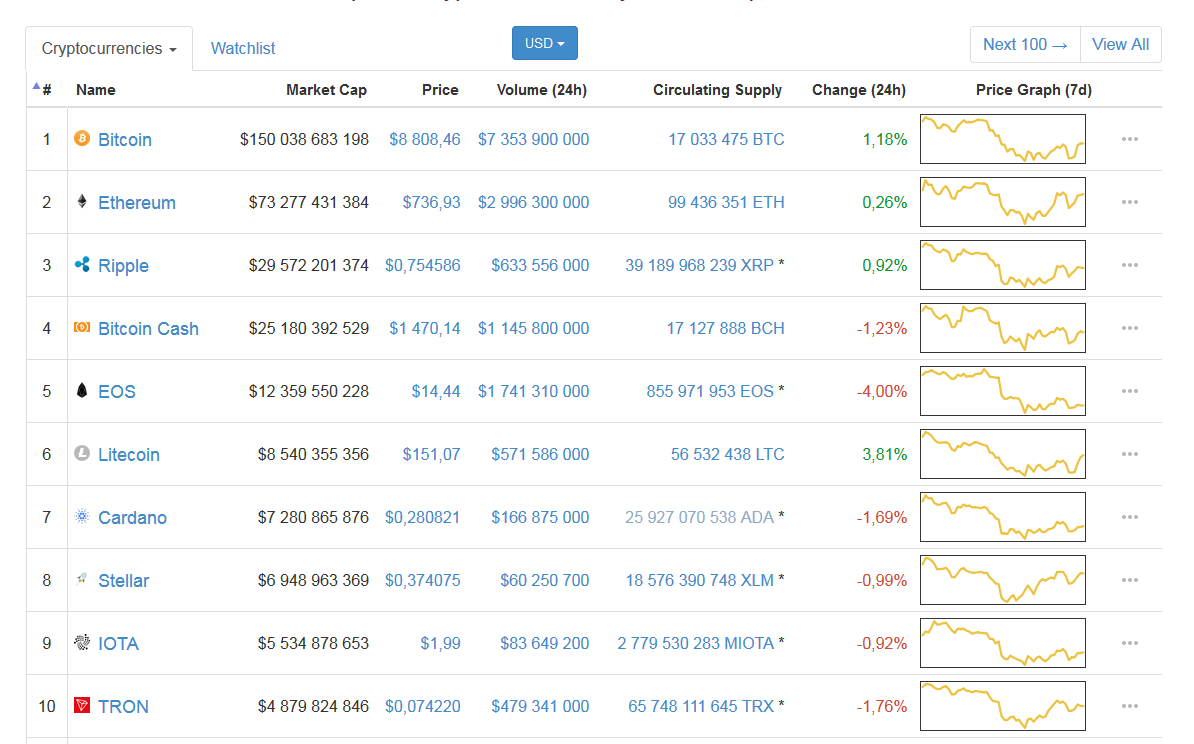Click TRON volume $479 341 000
The image size is (1194, 744).
pos(540,706)
